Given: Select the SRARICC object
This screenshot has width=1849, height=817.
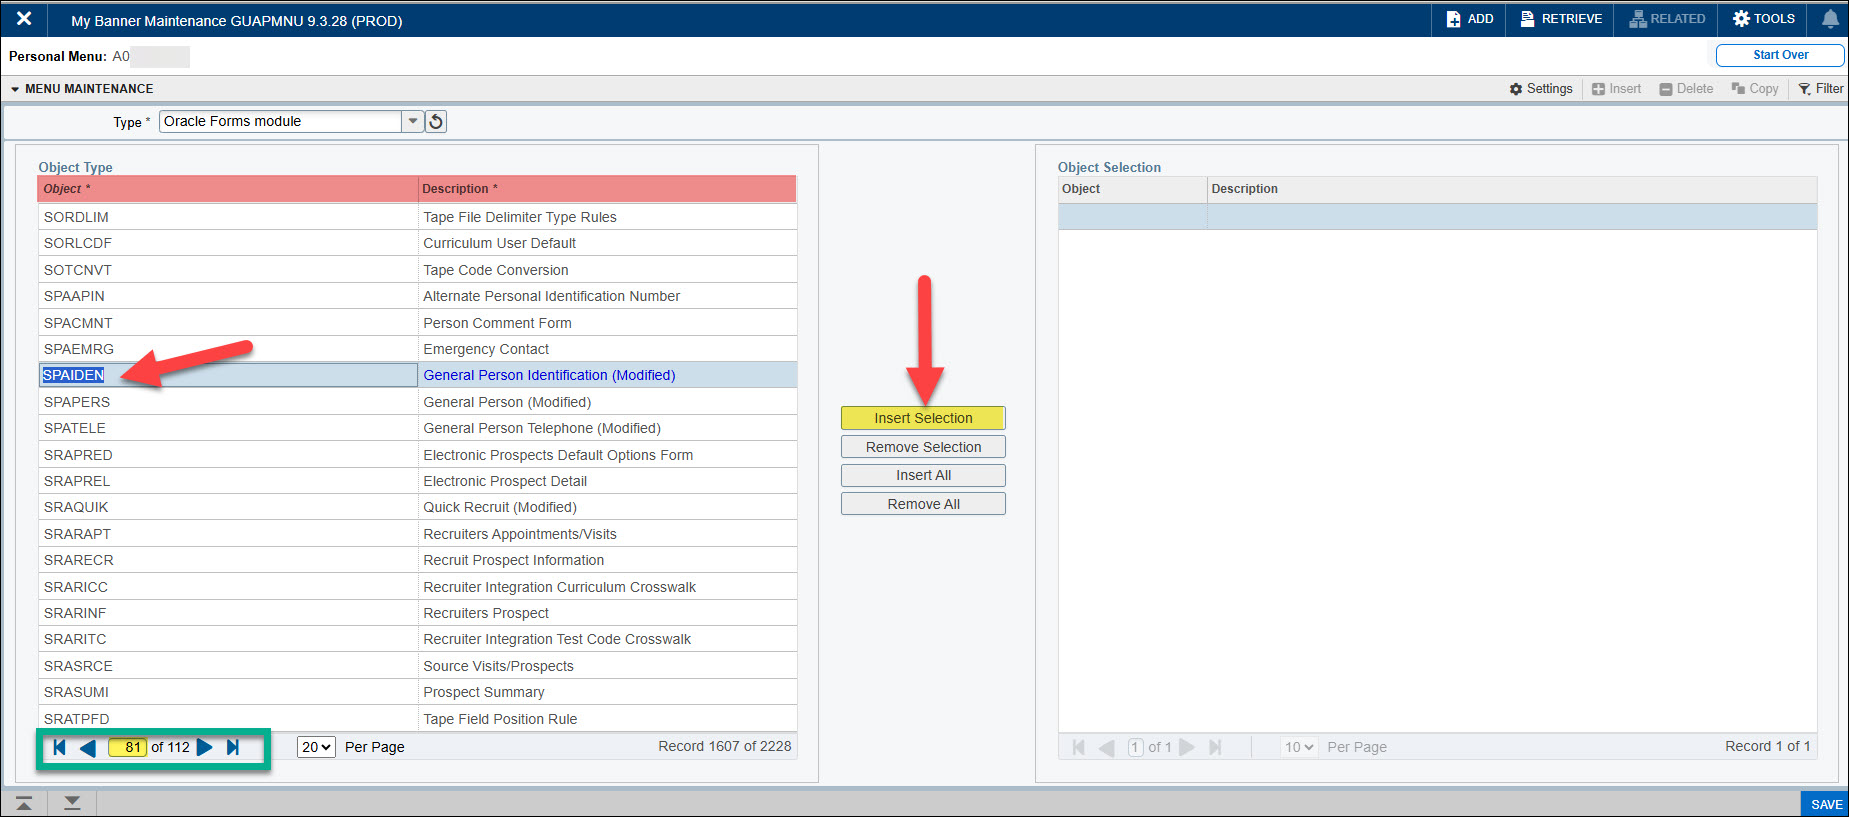Looking at the screenshot, I should (228, 587).
